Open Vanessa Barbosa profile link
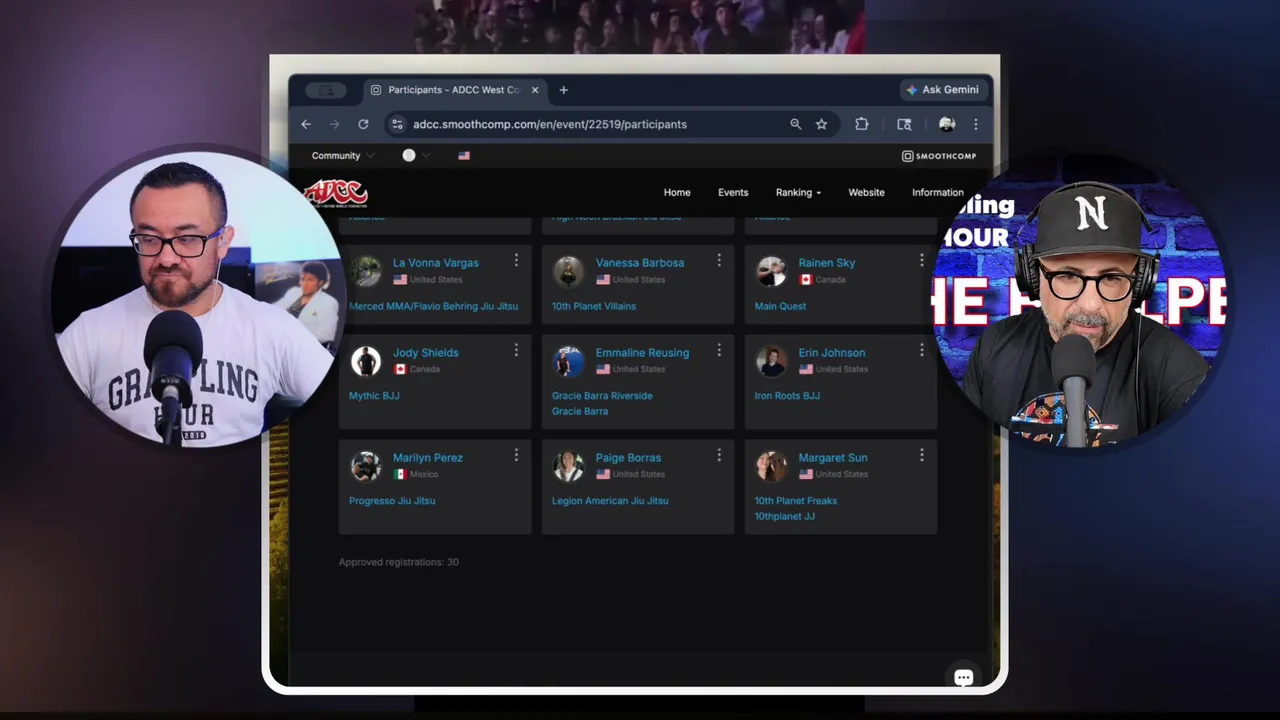Viewport: 1280px width, 720px height. [x=640, y=263]
